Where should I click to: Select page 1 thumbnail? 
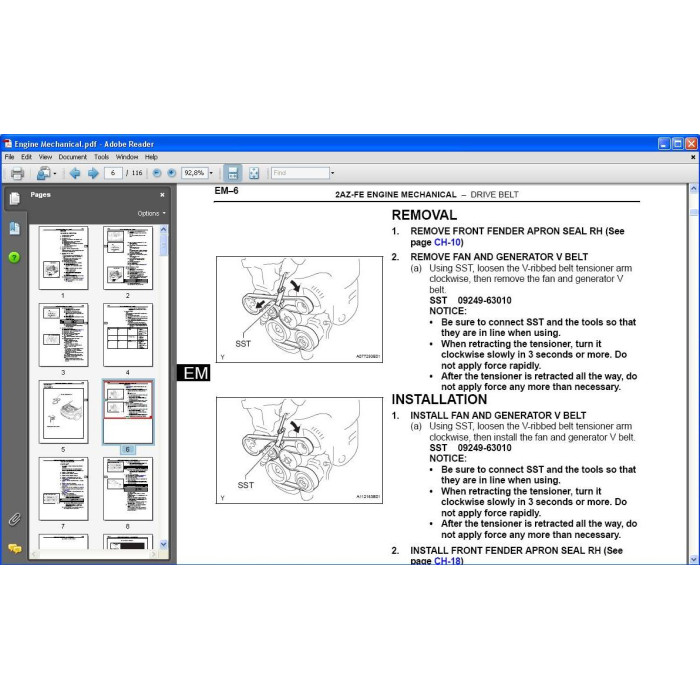(63, 258)
